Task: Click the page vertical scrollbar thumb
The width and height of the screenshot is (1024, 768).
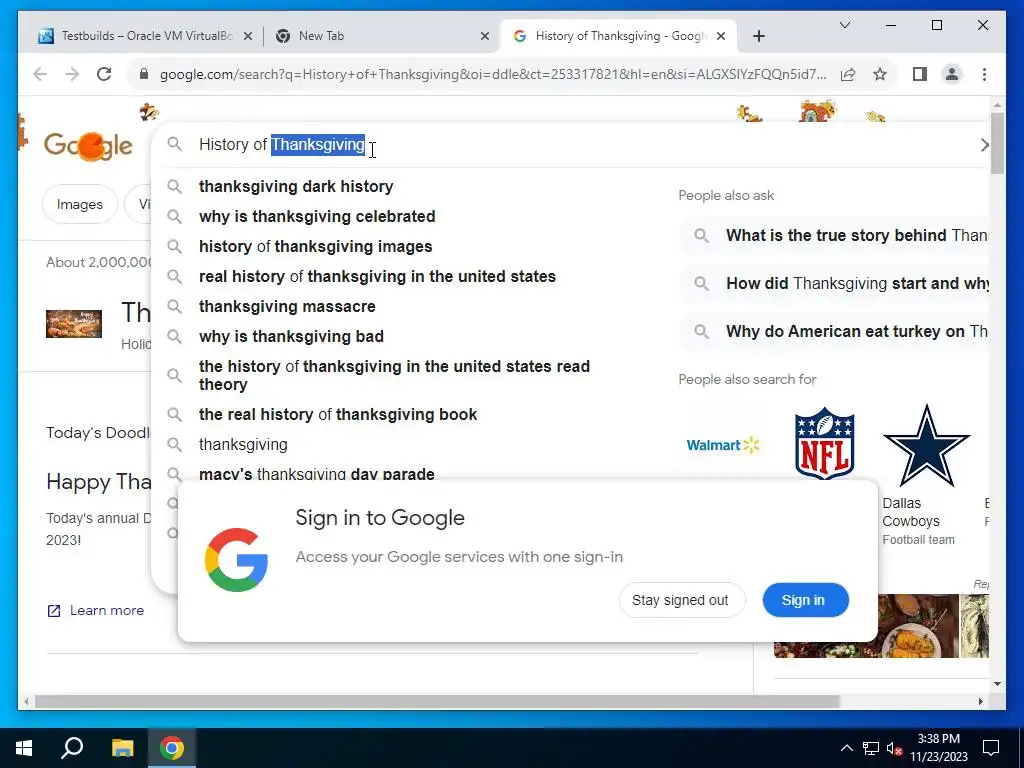Action: [997, 144]
